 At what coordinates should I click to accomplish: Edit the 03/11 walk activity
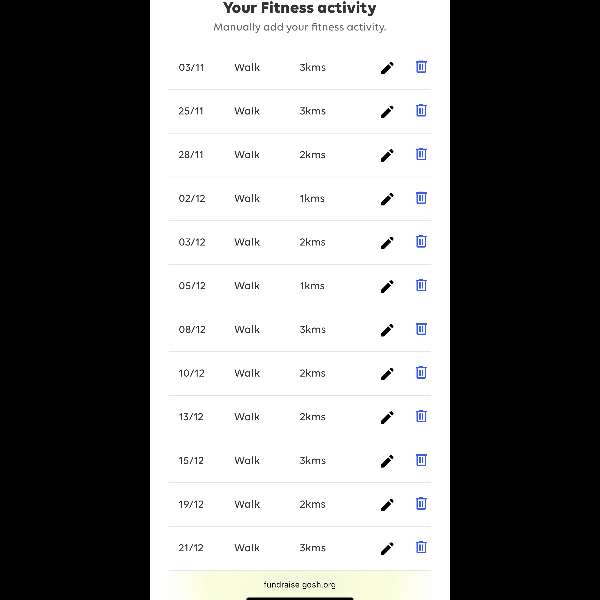(387, 68)
